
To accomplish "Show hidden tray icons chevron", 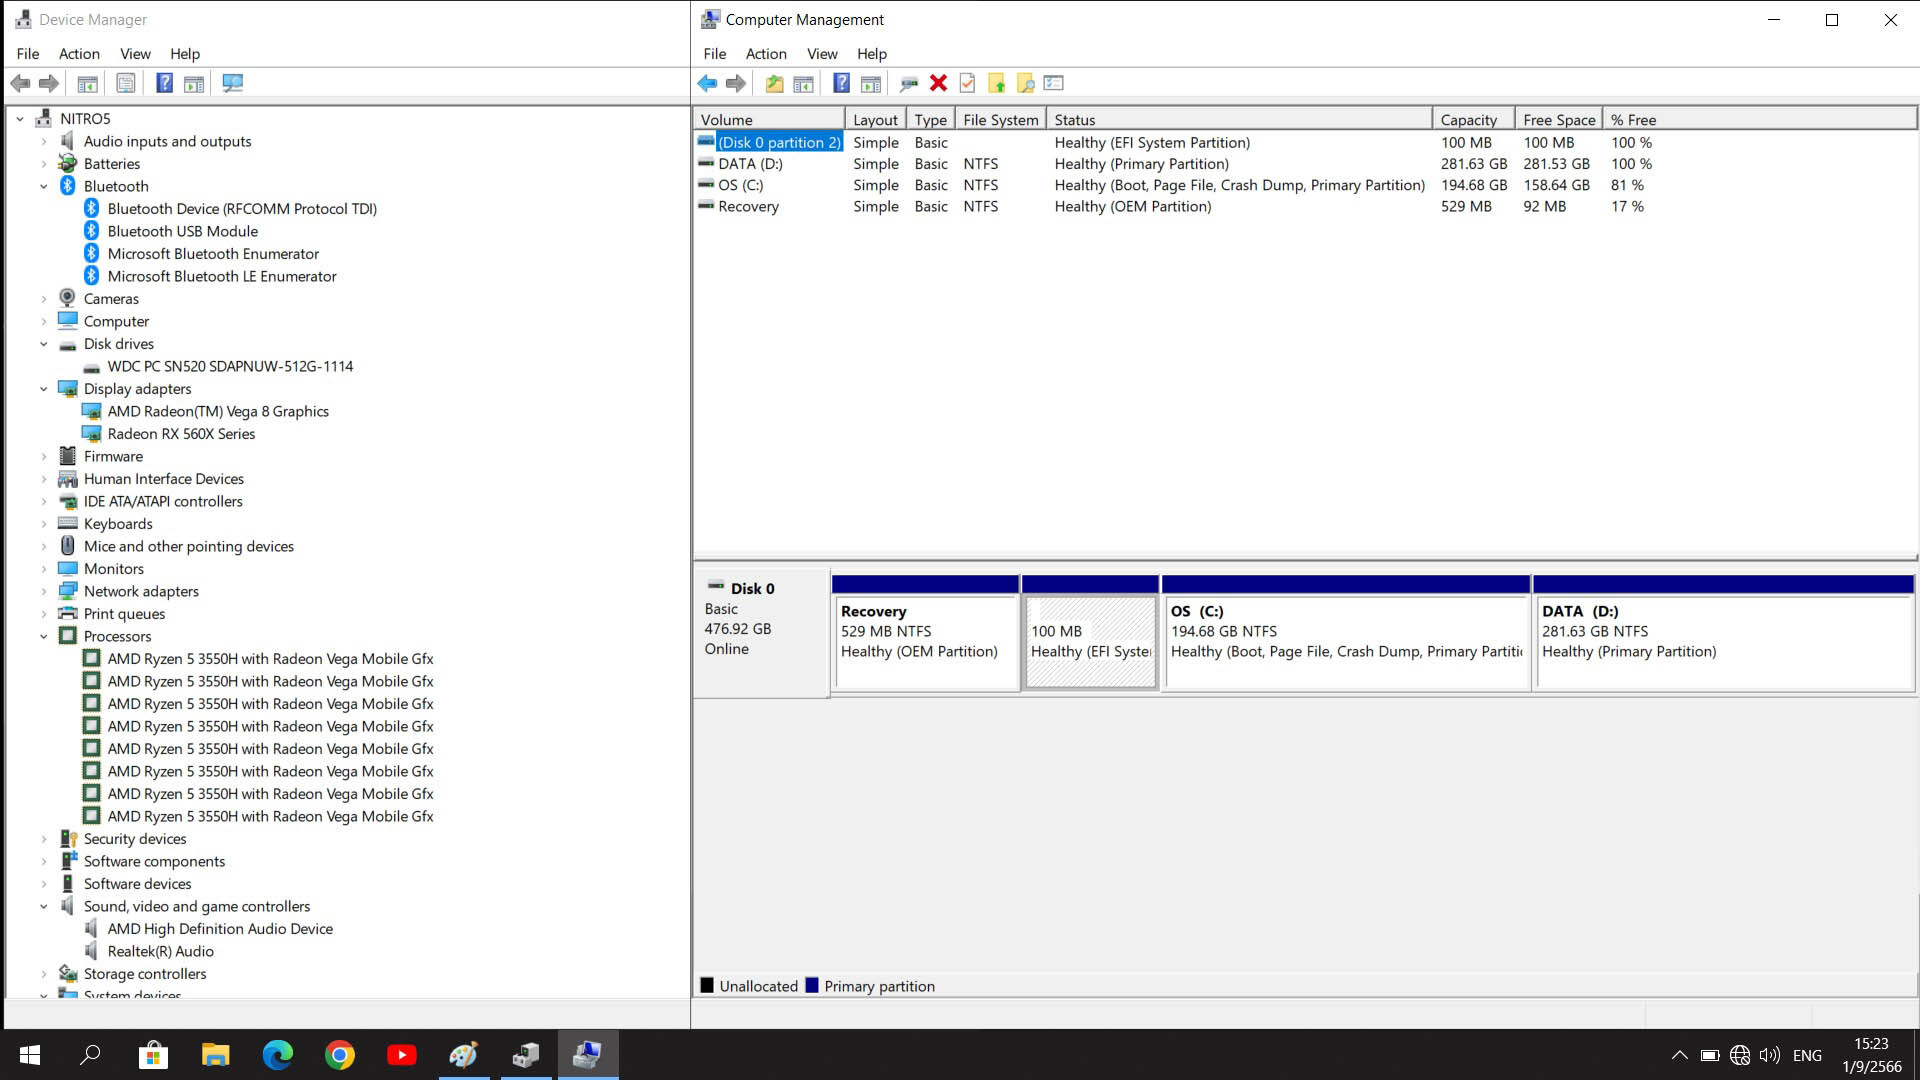I will [1680, 1055].
